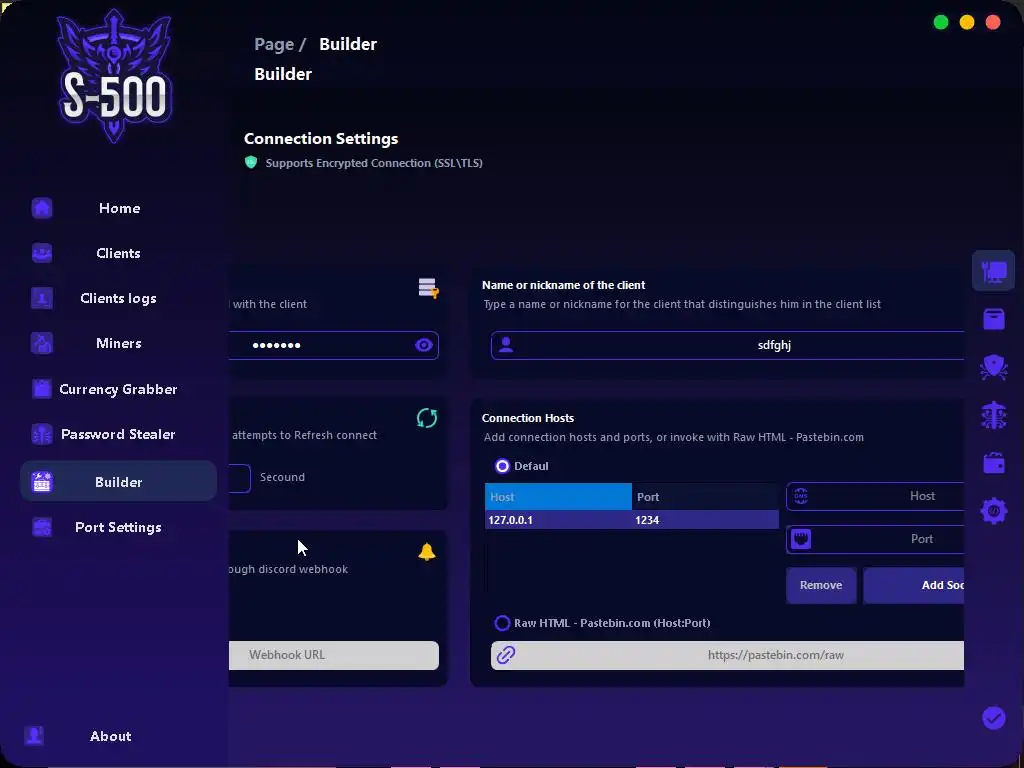Click the Currency Grabber clipboard icon
Screen dimensions: 1024x768
(42, 389)
